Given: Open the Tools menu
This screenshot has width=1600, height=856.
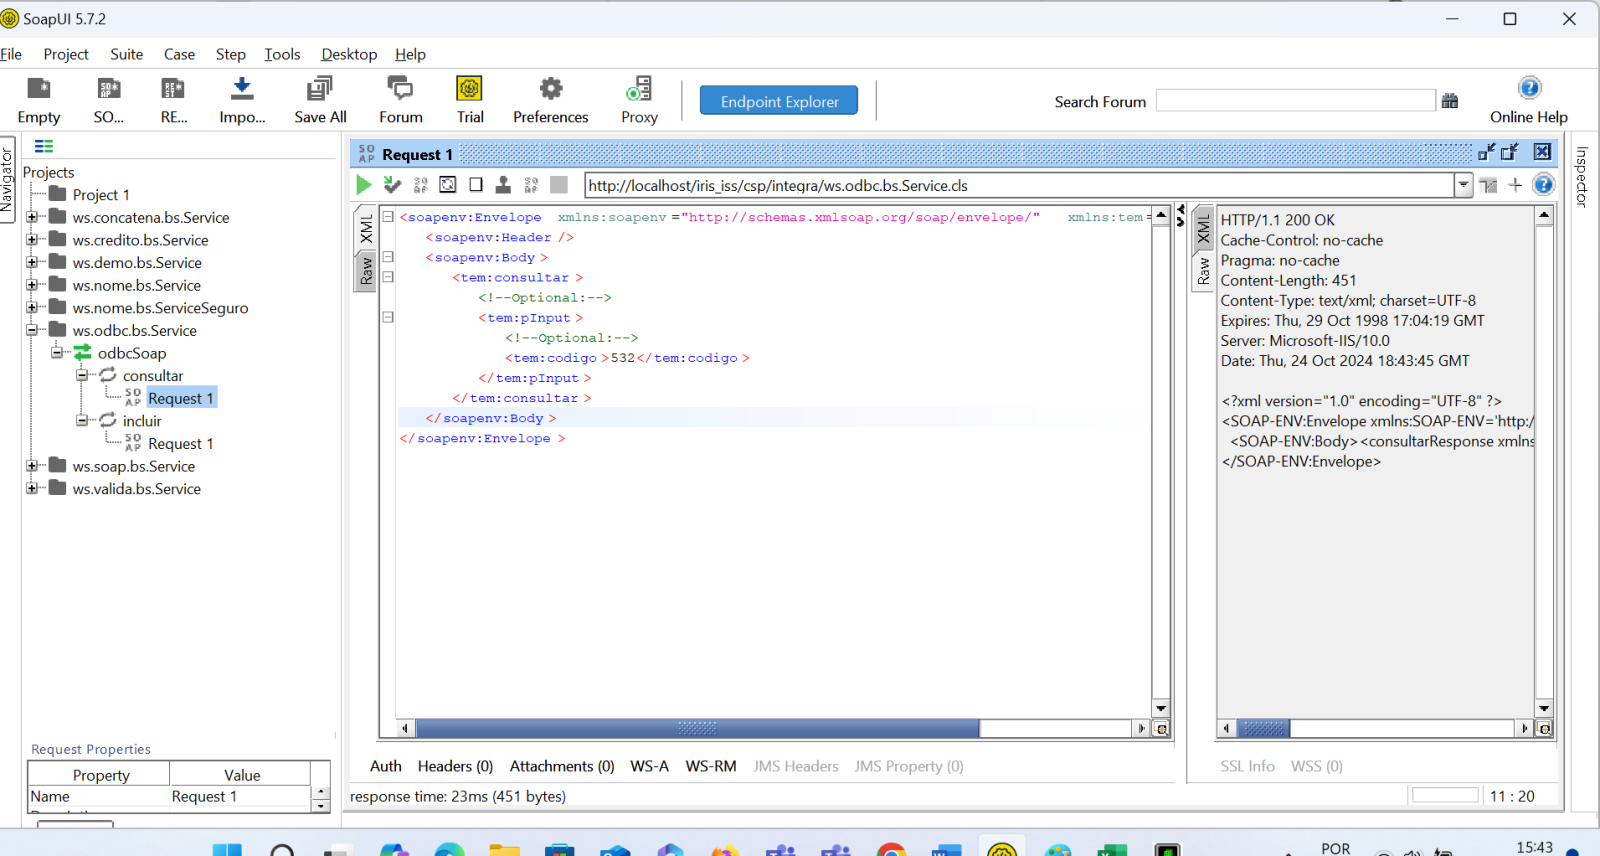Looking at the screenshot, I should pyautogui.click(x=282, y=54).
